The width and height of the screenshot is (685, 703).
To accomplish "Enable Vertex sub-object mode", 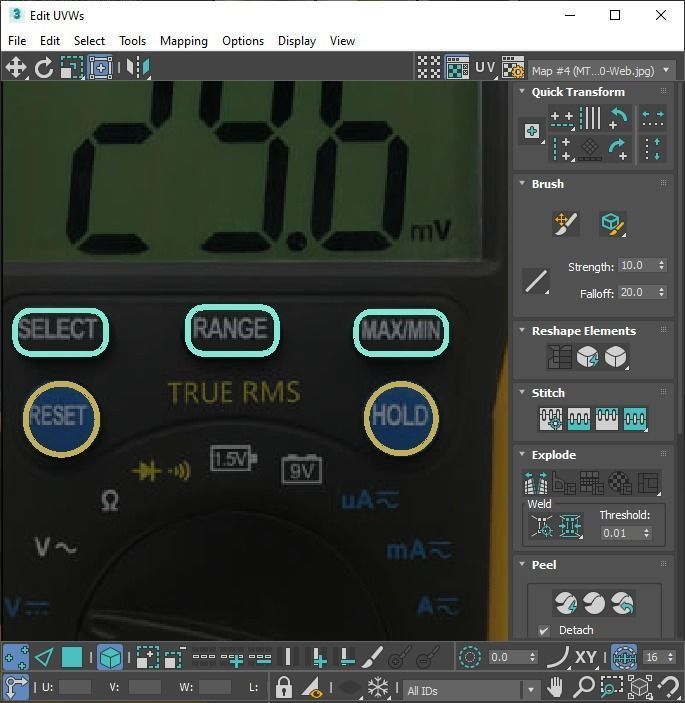I will 16,658.
